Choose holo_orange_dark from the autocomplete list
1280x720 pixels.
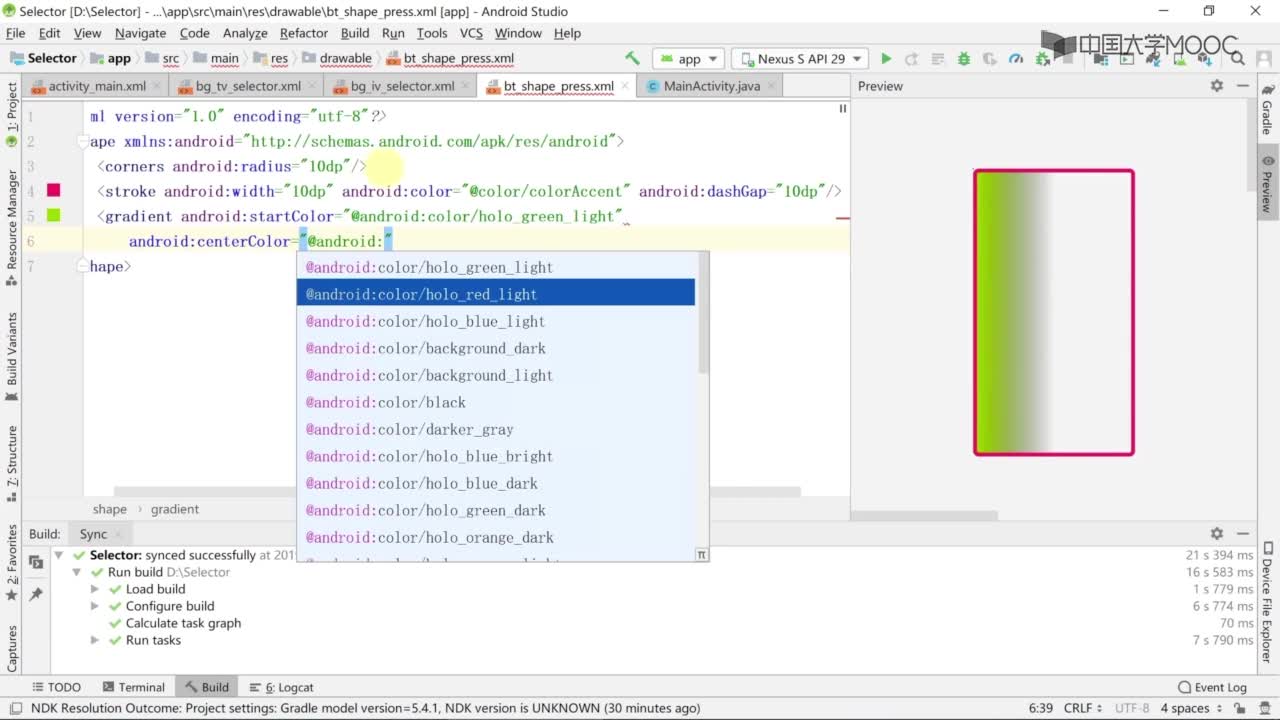tap(496, 537)
